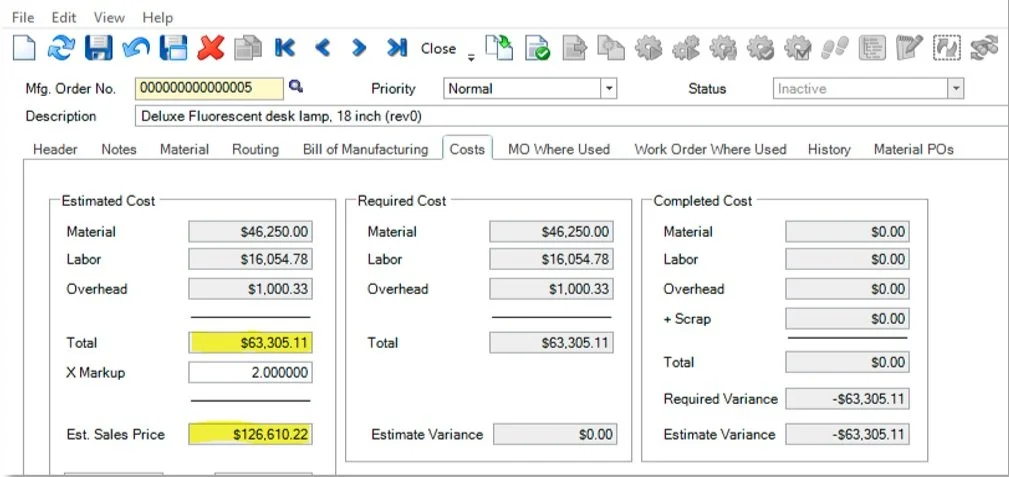
Task: Switch to the MO Where Used tab
Action: pos(559,149)
